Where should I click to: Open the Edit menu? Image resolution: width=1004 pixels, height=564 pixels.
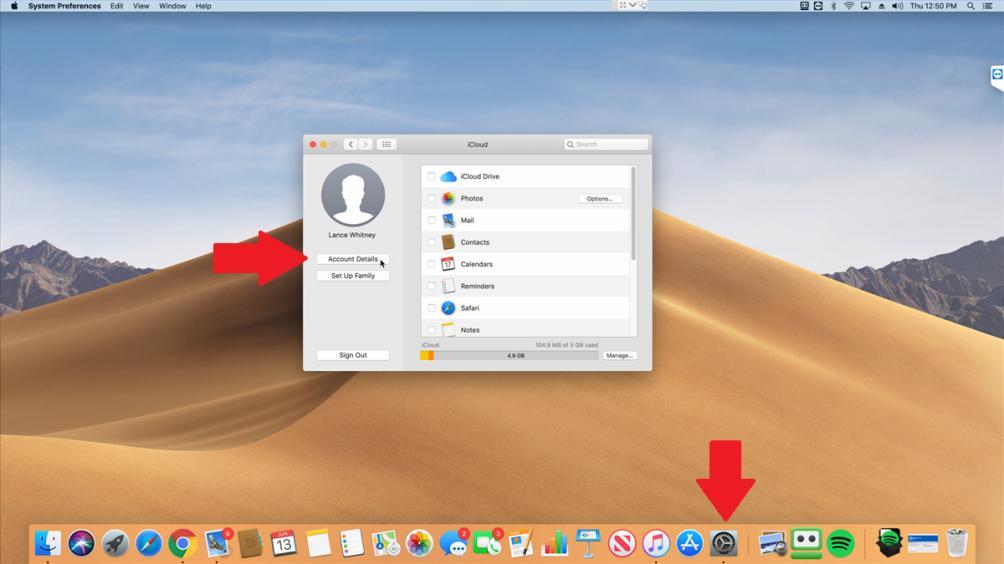117,6
